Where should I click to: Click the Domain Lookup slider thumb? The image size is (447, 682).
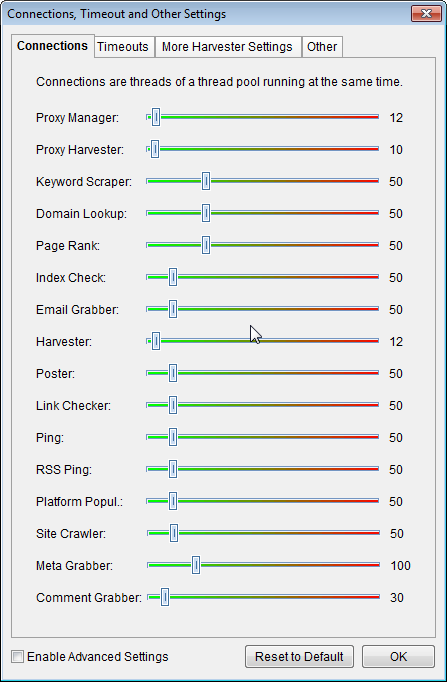click(x=206, y=213)
